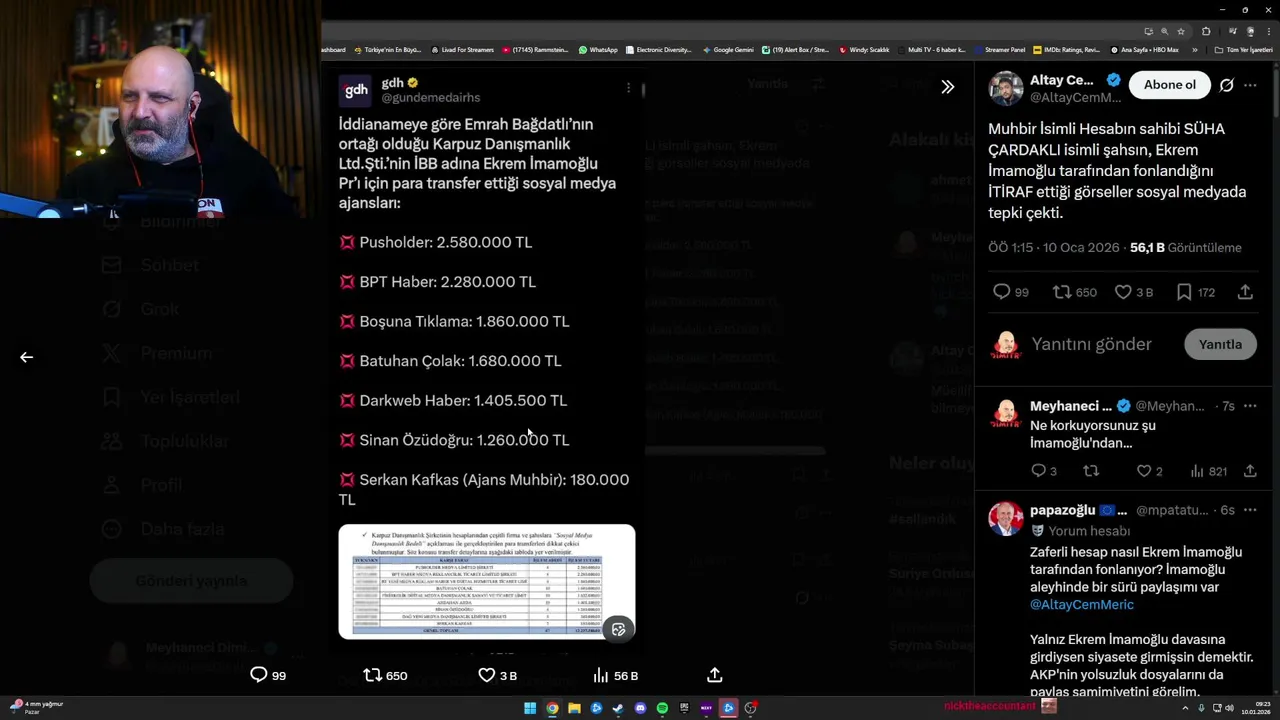Open the attached table image thumbnail
Image resolution: width=1280 pixels, height=720 pixels.
point(487,582)
